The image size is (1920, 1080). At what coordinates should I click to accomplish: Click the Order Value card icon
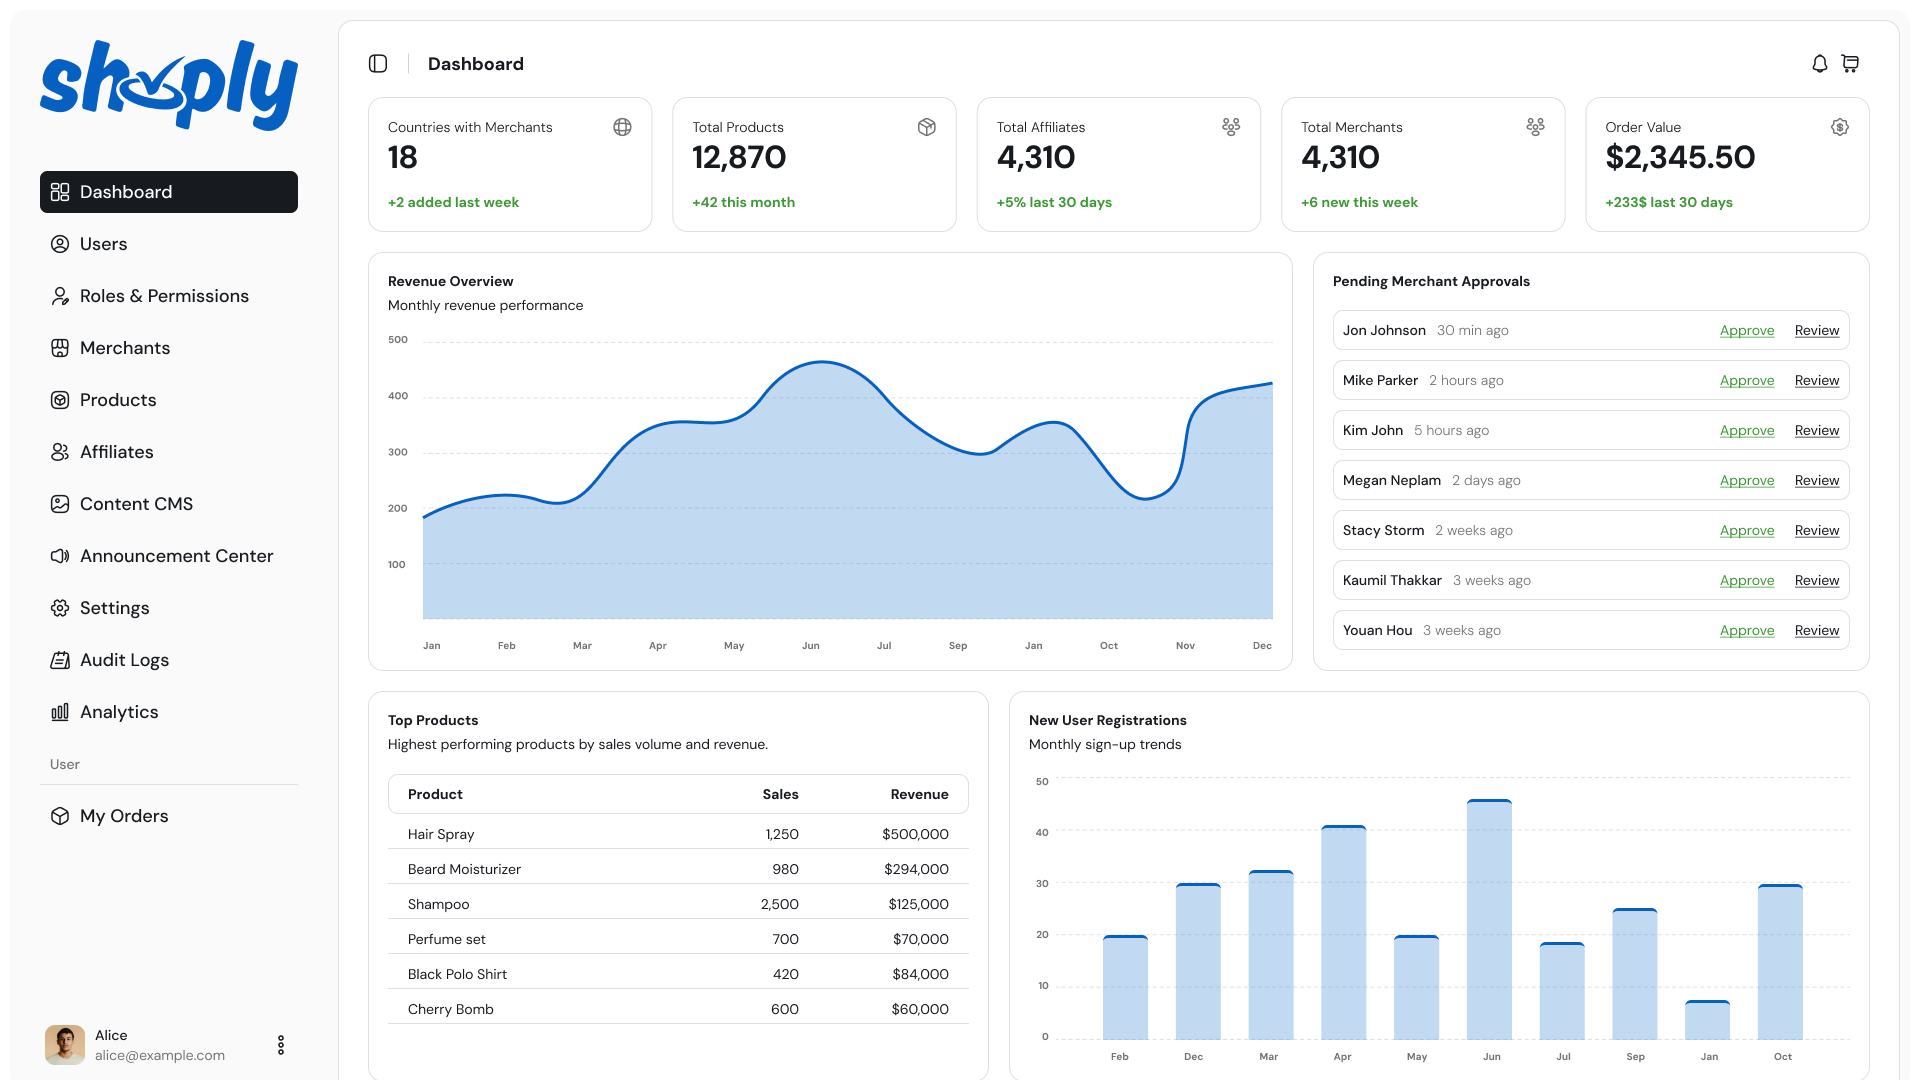click(x=1840, y=127)
